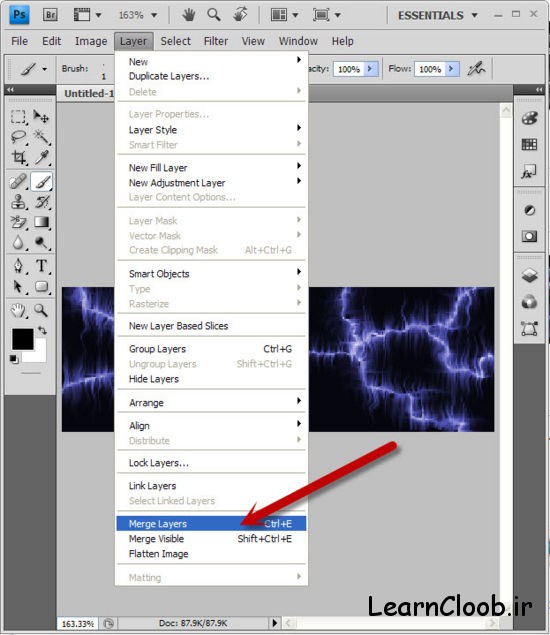Screen dimensions: 550x635
Task: Open the status bar info arrow
Action: click(x=275, y=623)
